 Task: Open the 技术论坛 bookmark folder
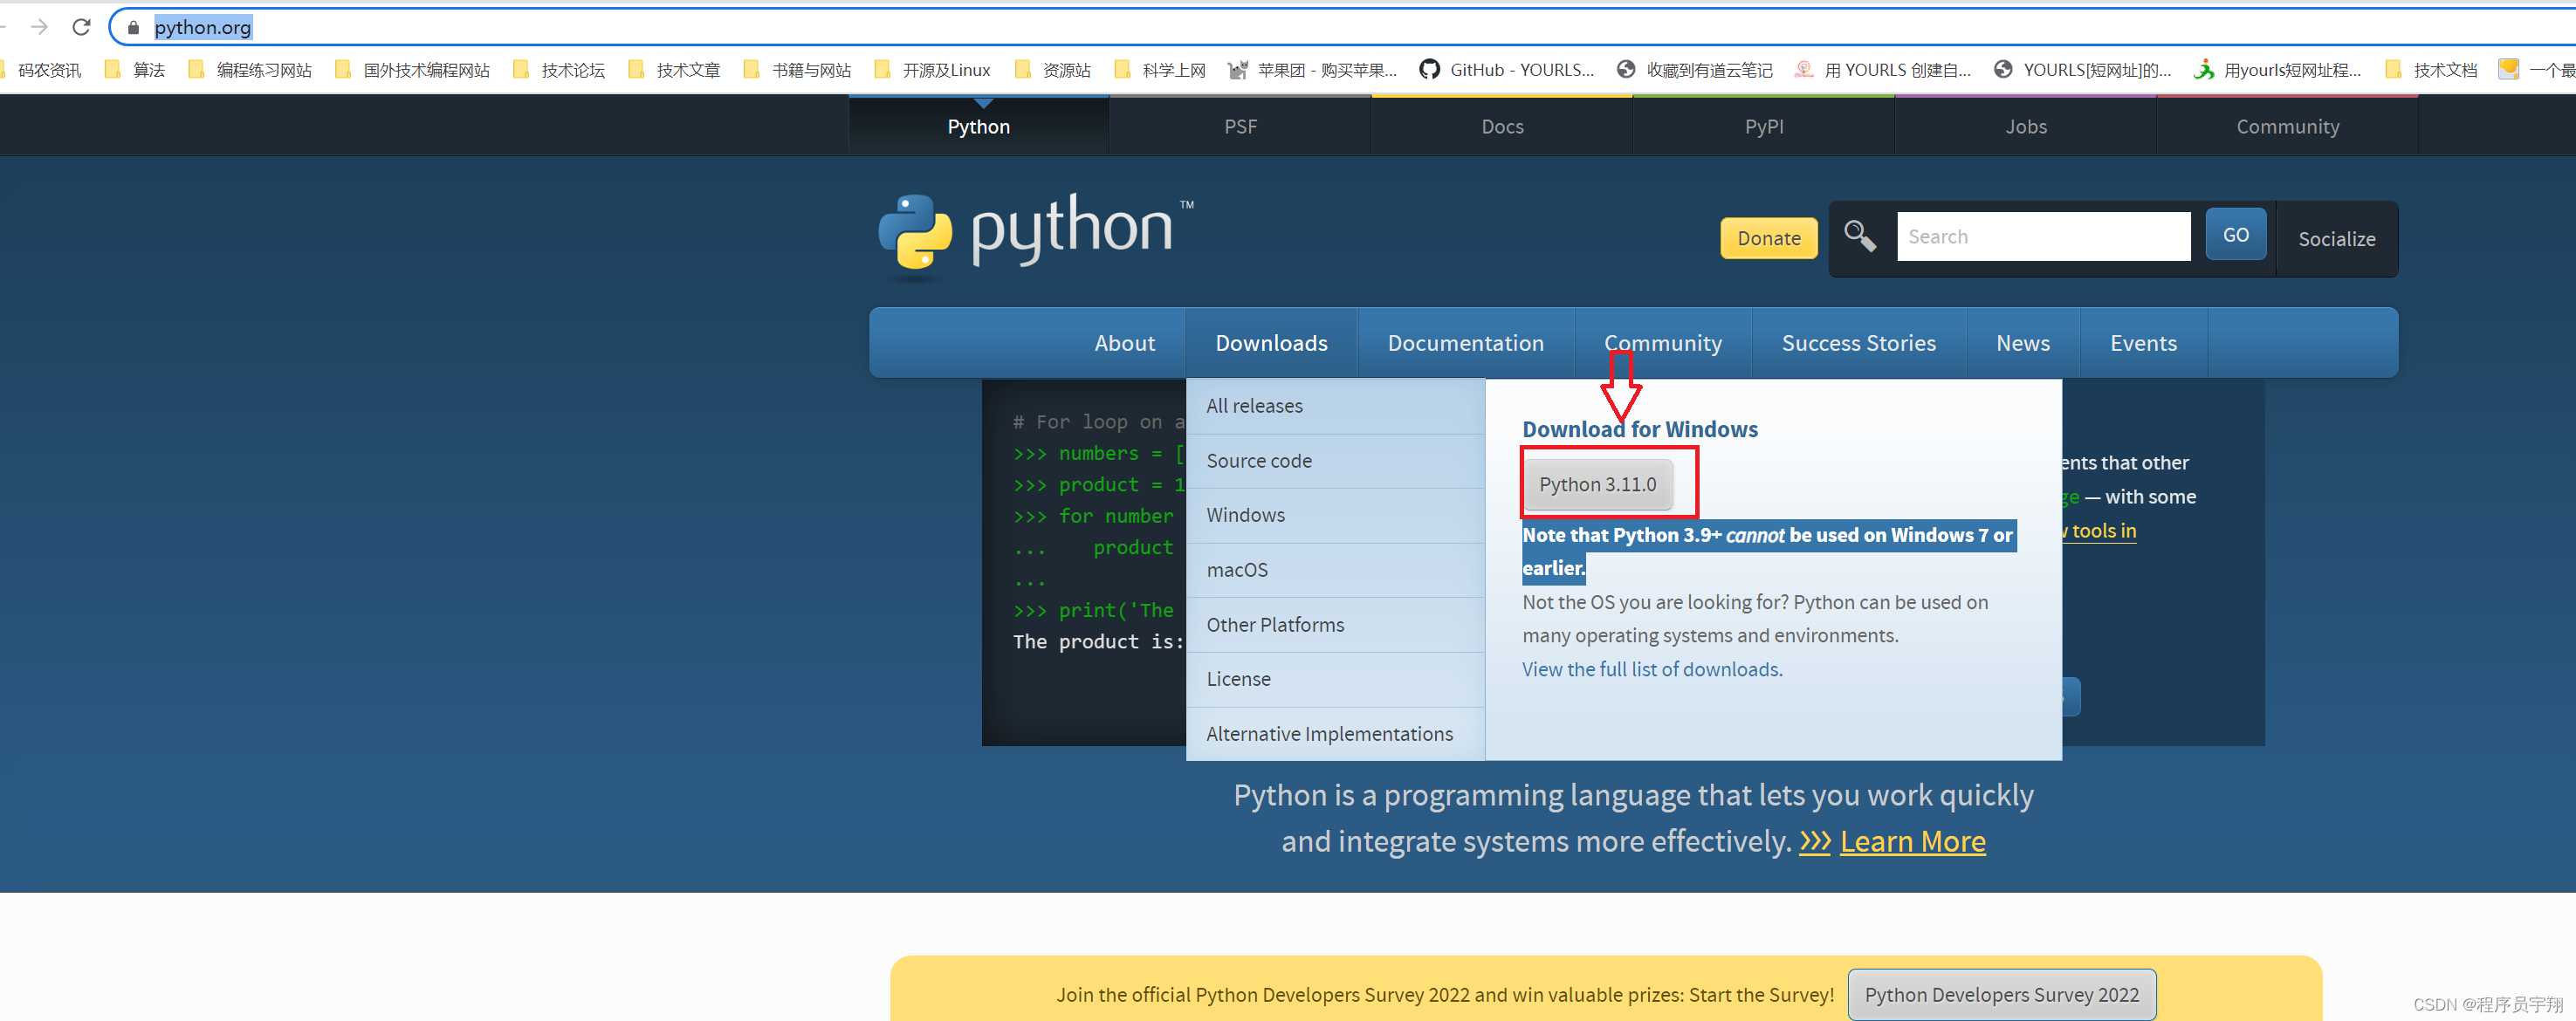[559, 70]
